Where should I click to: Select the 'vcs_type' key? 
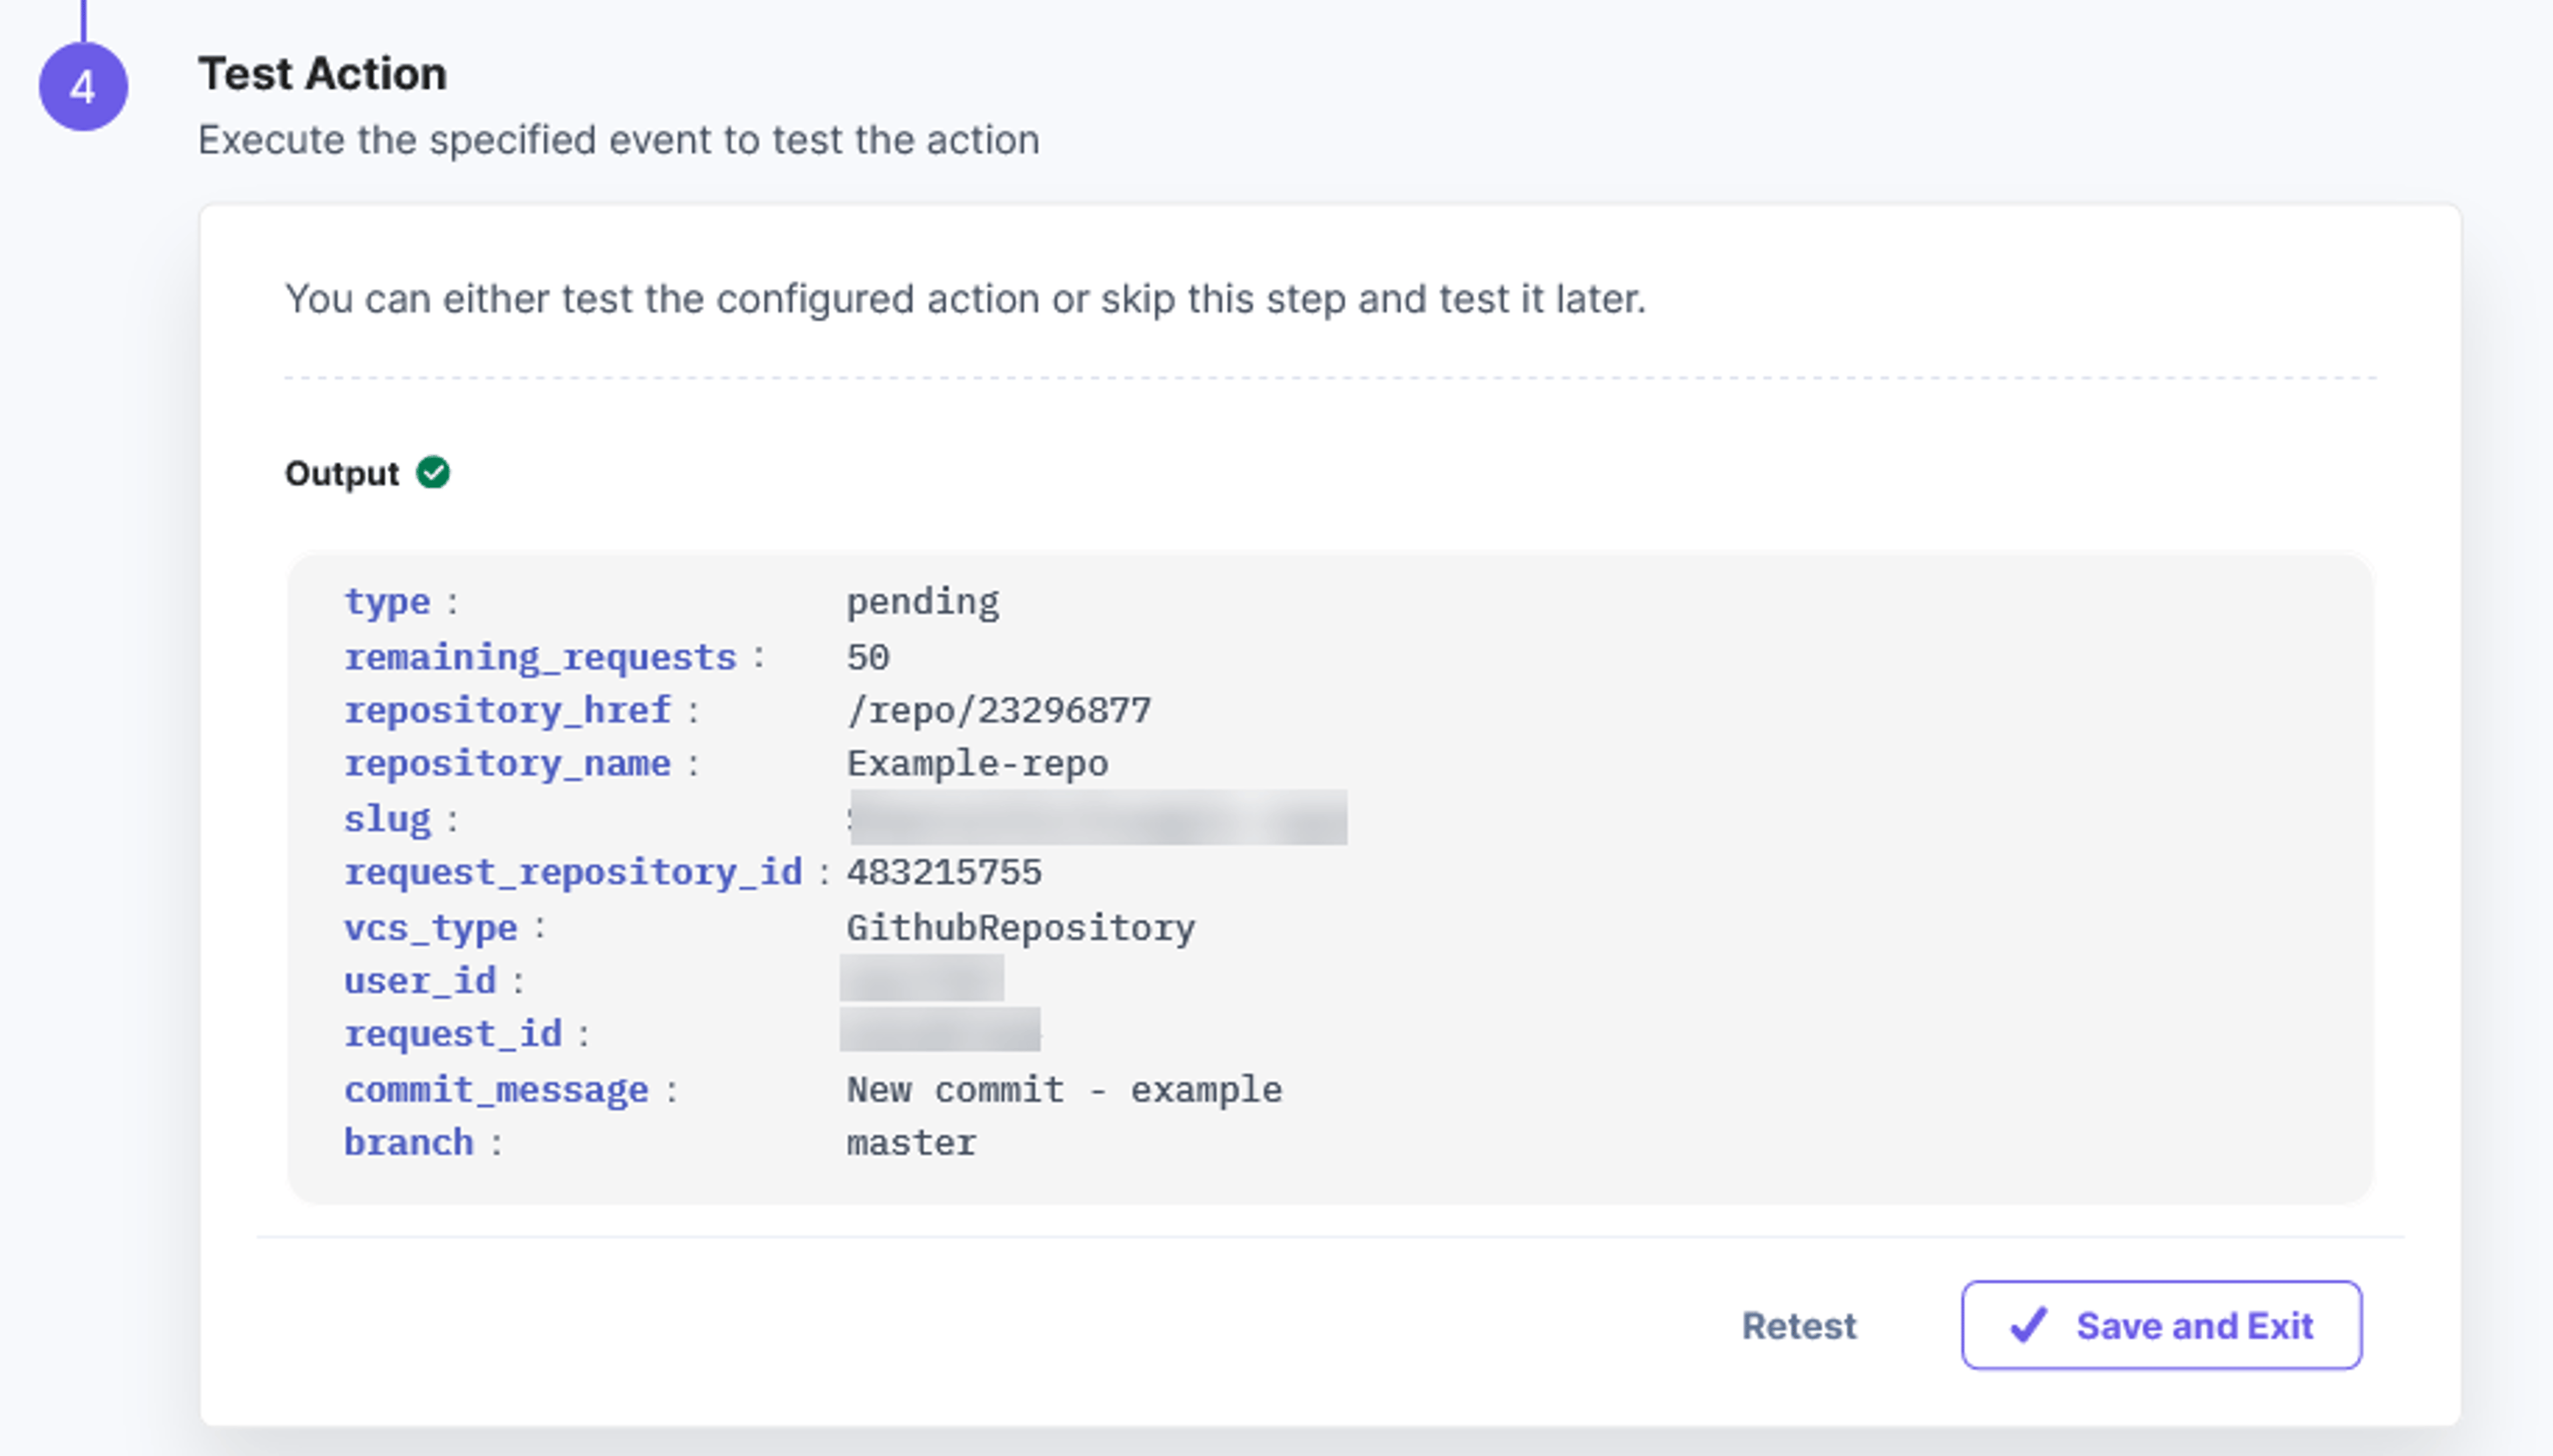431,928
